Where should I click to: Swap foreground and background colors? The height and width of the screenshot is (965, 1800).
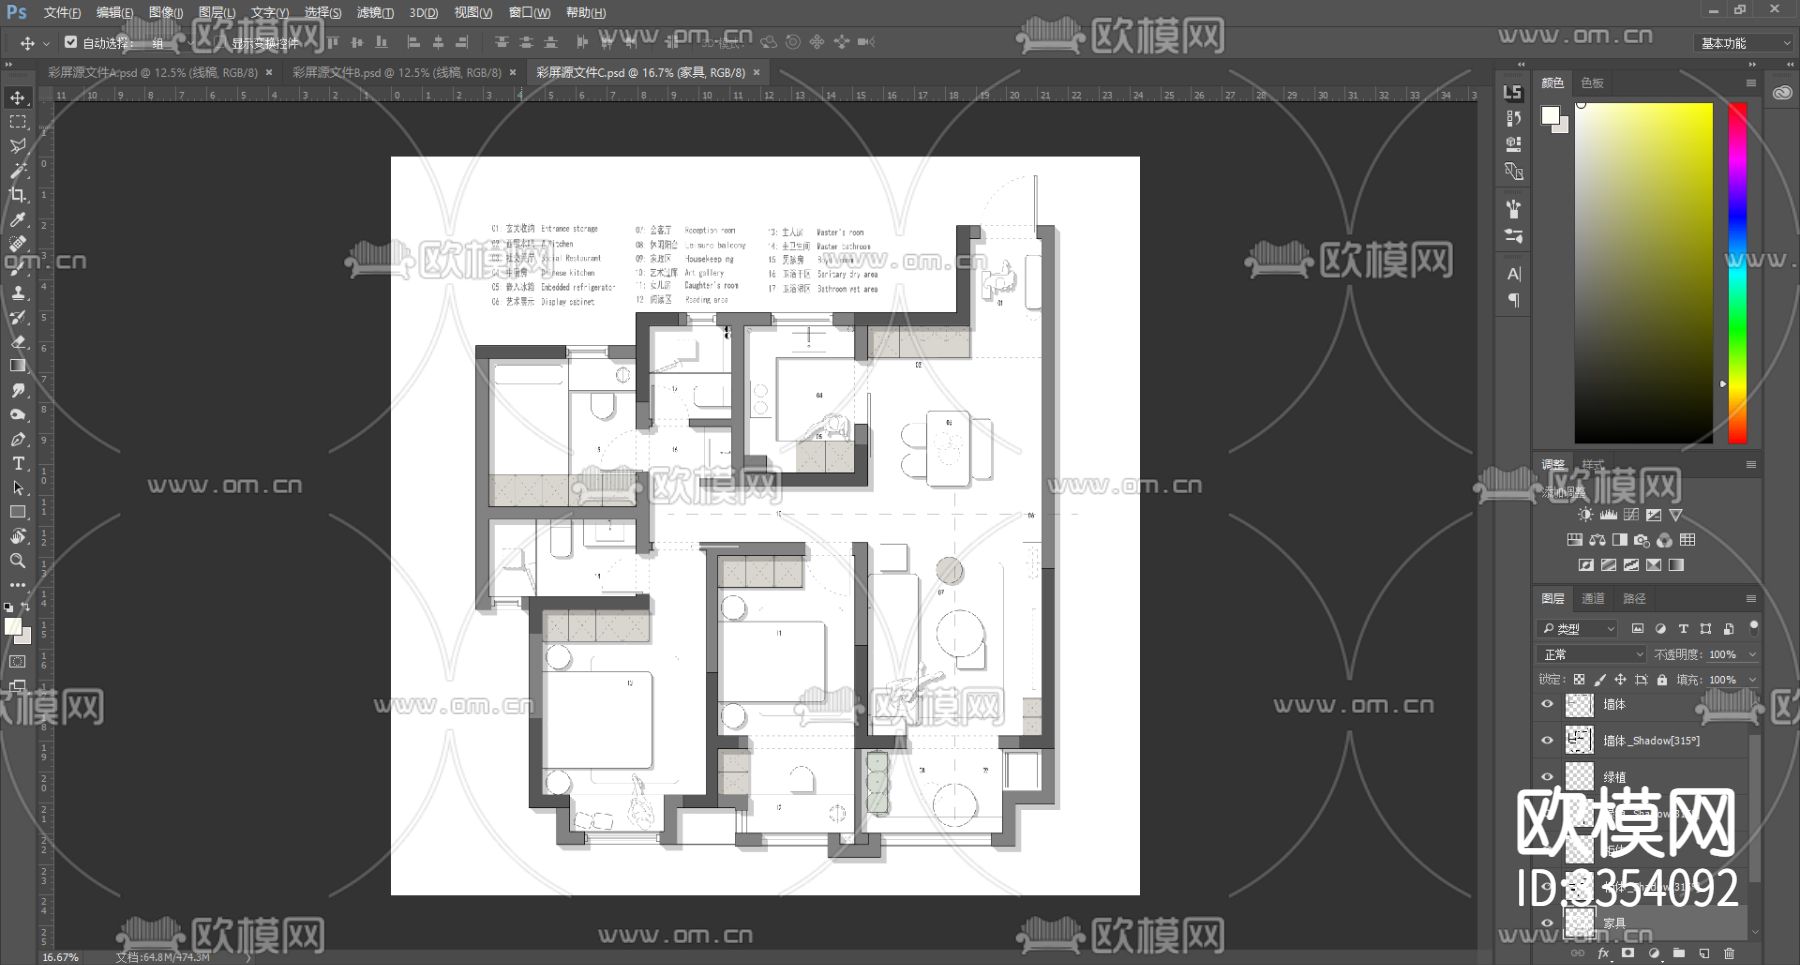tap(26, 606)
